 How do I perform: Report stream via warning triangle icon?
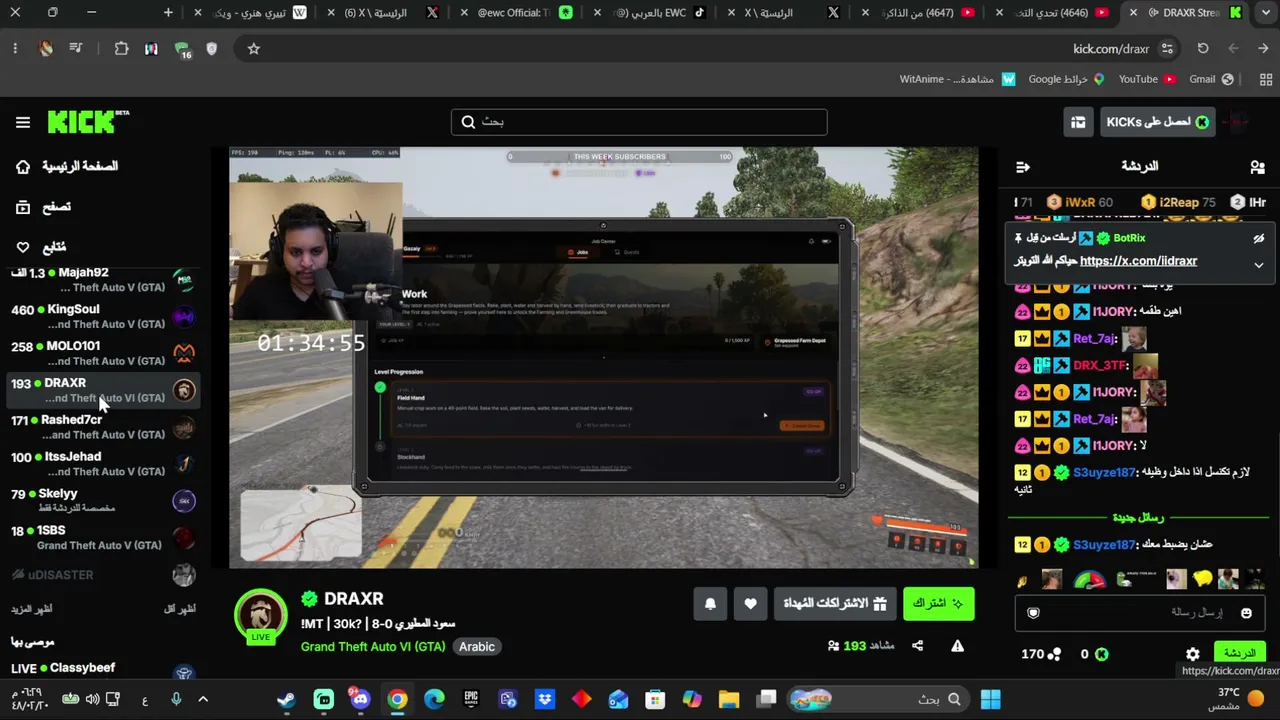(x=957, y=646)
